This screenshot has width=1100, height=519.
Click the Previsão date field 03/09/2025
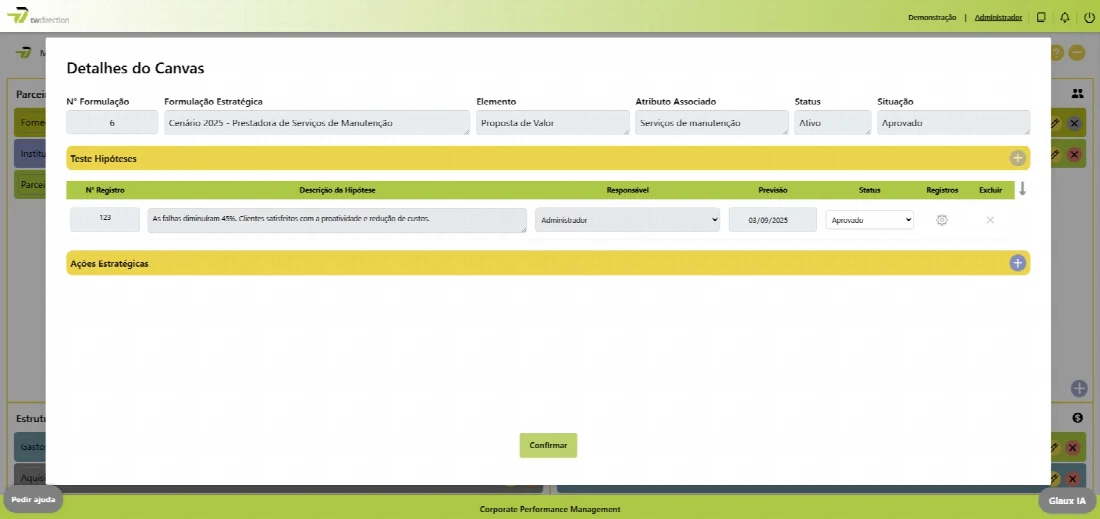[x=772, y=220]
